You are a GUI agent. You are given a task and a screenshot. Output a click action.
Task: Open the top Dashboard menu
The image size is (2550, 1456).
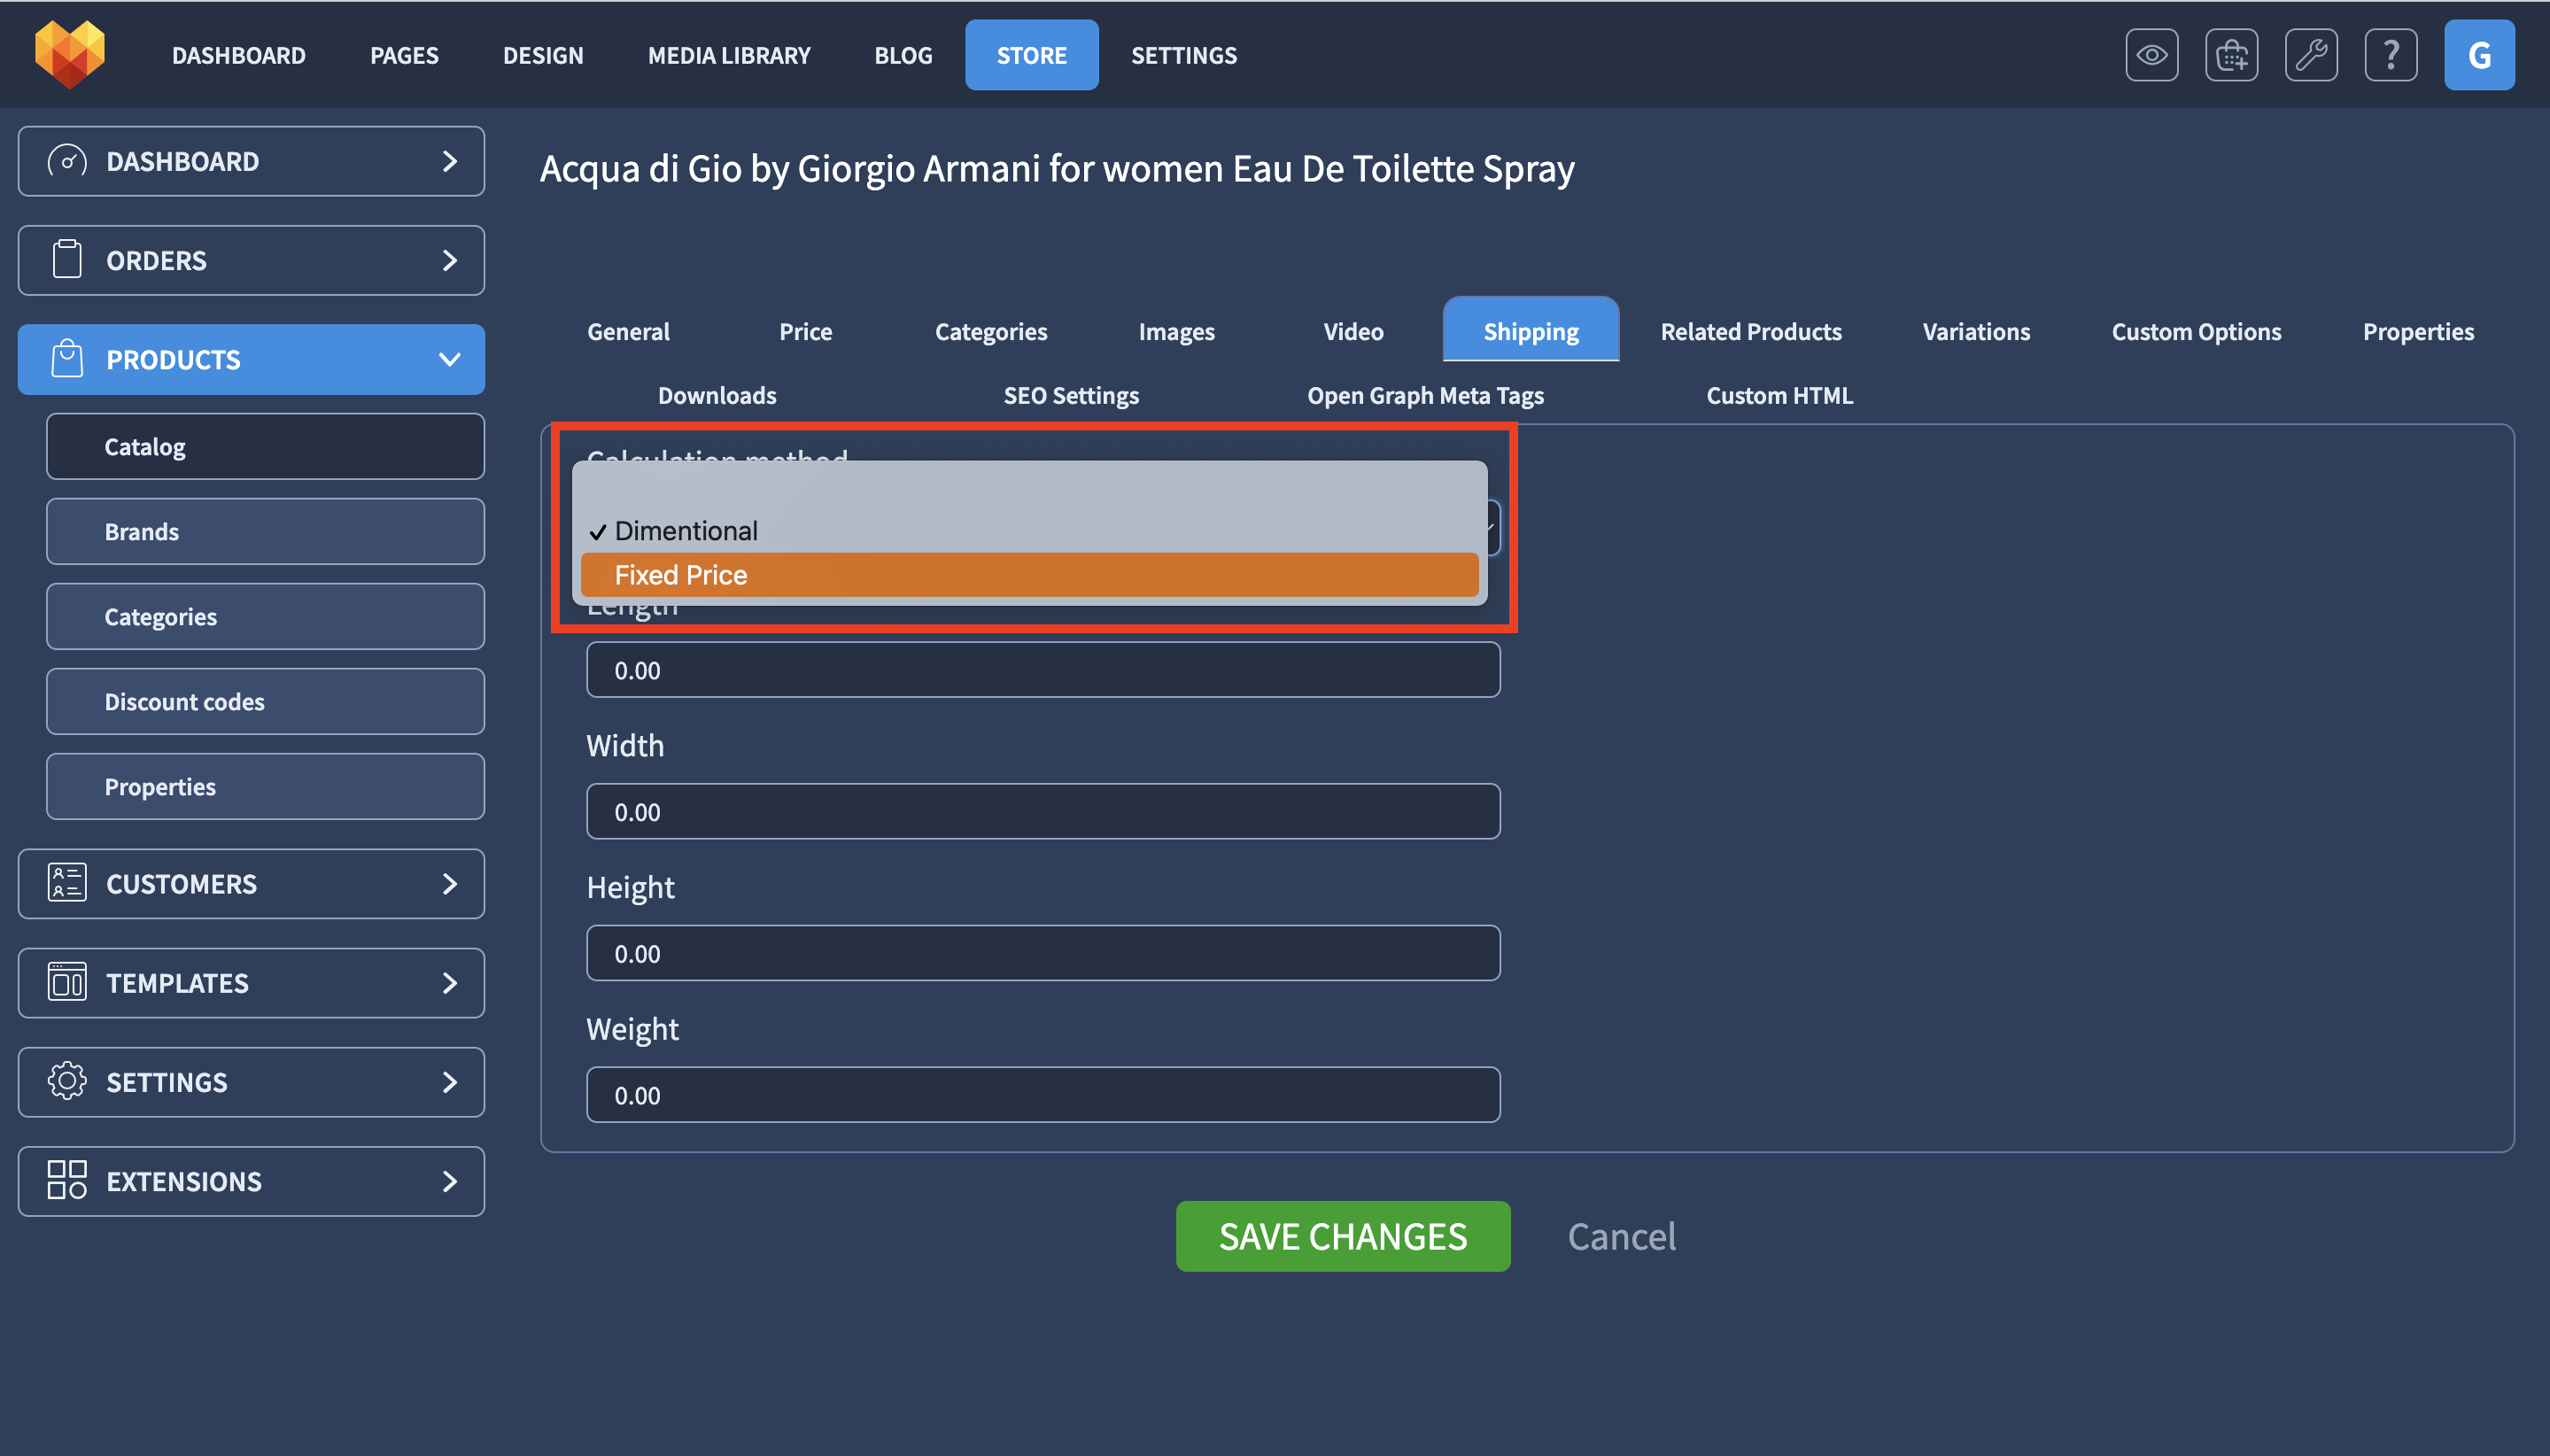pyautogui.click(x=239, y=55)
